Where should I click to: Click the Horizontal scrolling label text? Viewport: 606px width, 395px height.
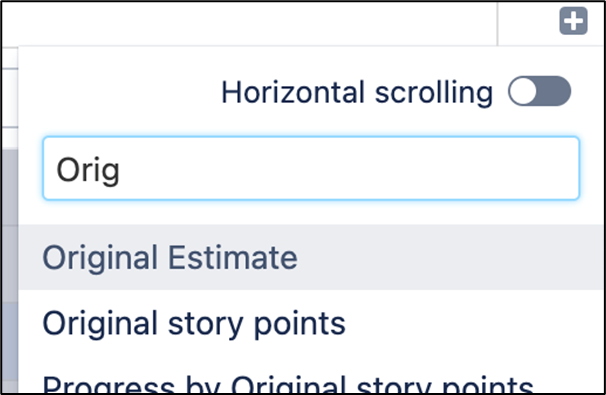[357, 92]
